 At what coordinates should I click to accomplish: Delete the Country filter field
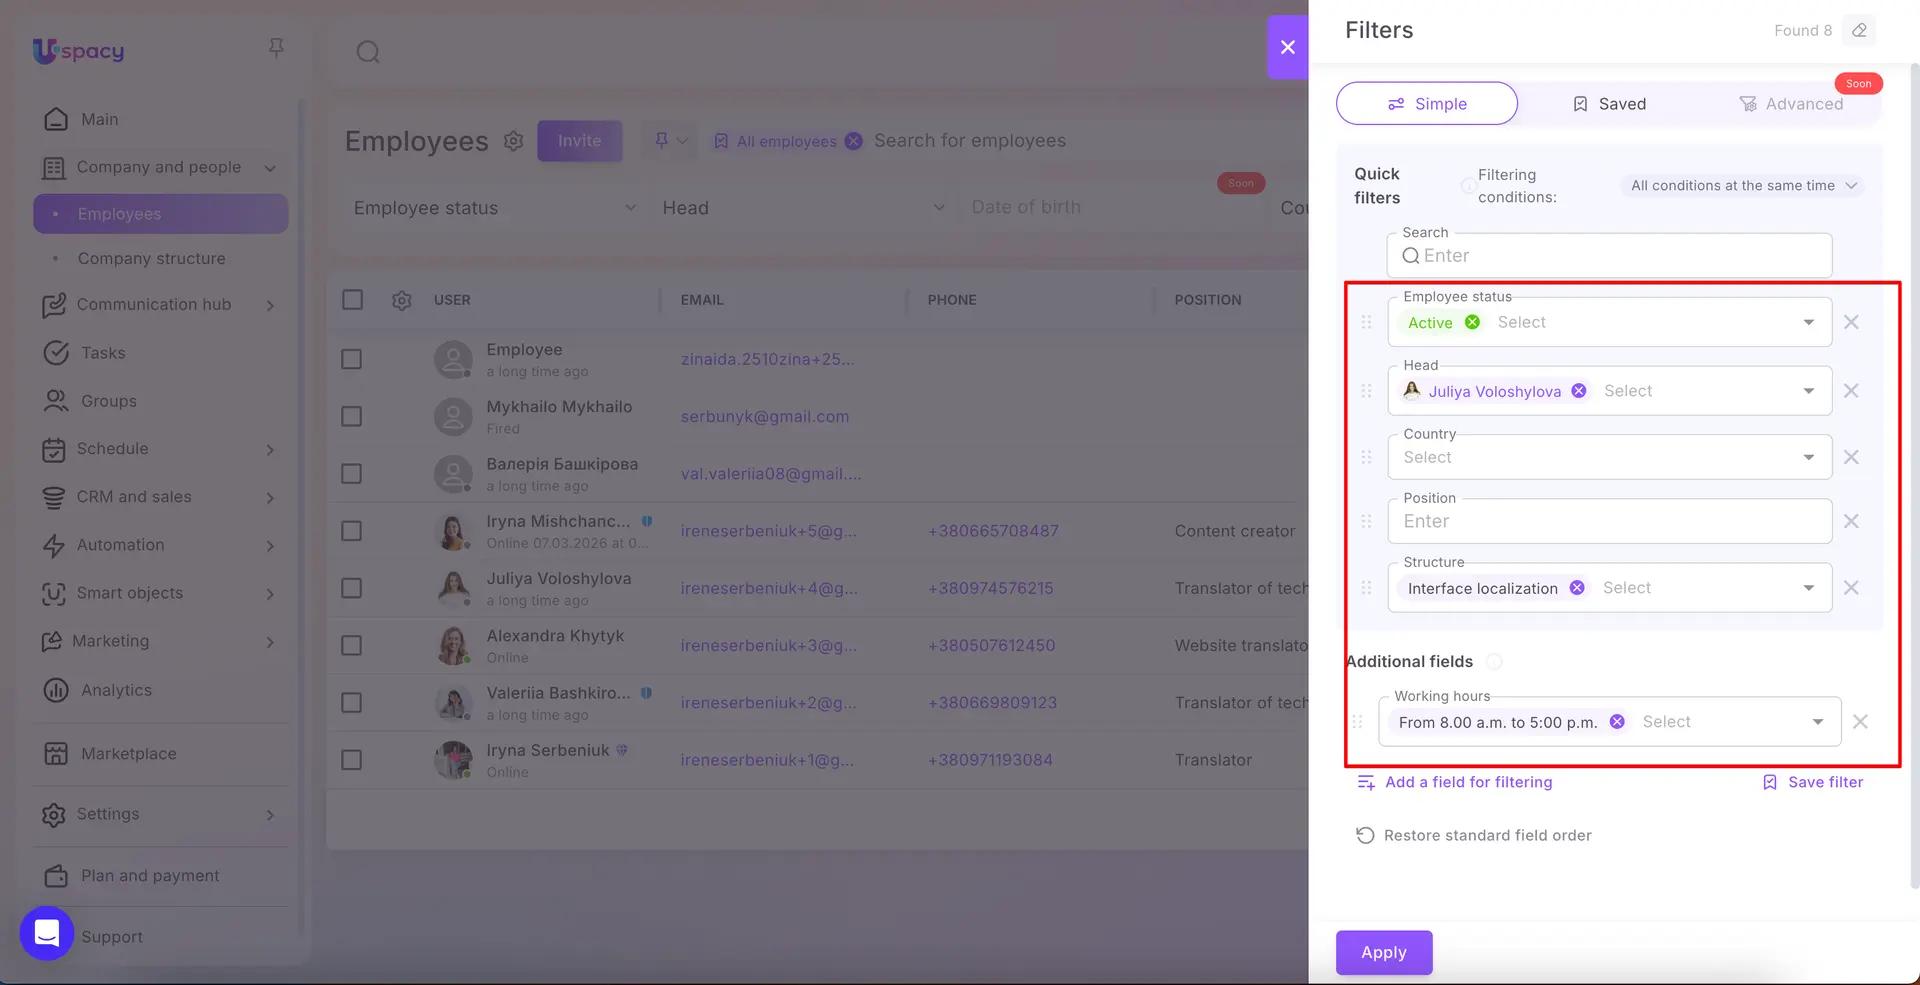click(1851, 457)
